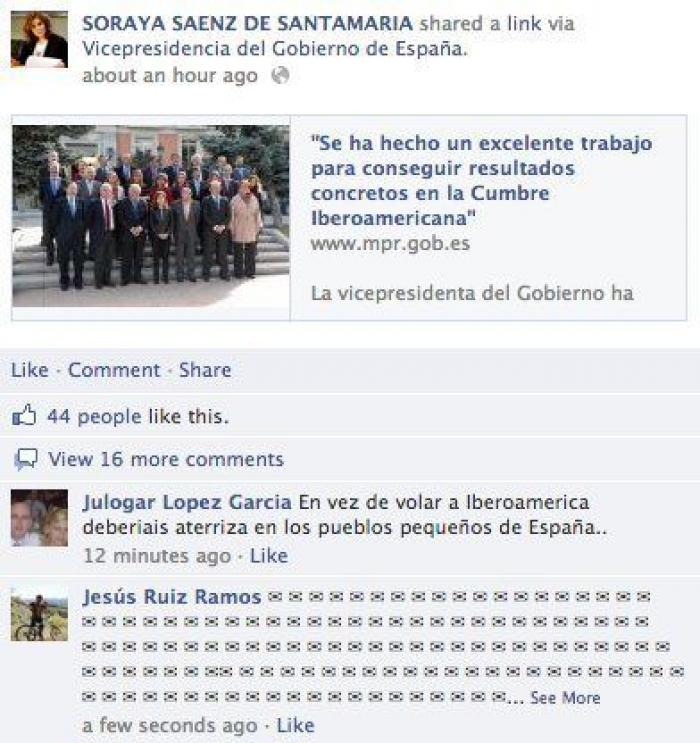Click the globe public-privacy icon

tap(280, 75)
